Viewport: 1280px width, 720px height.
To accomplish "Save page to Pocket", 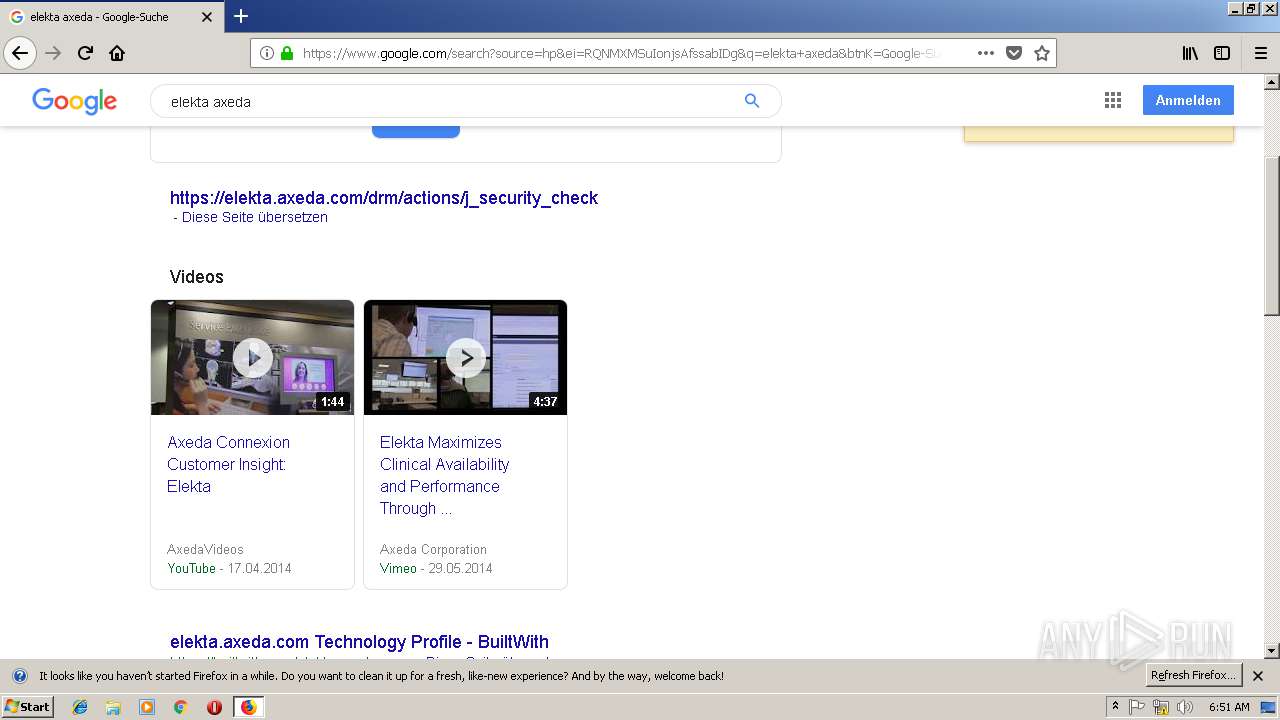I will click(x=1014, y=53).
